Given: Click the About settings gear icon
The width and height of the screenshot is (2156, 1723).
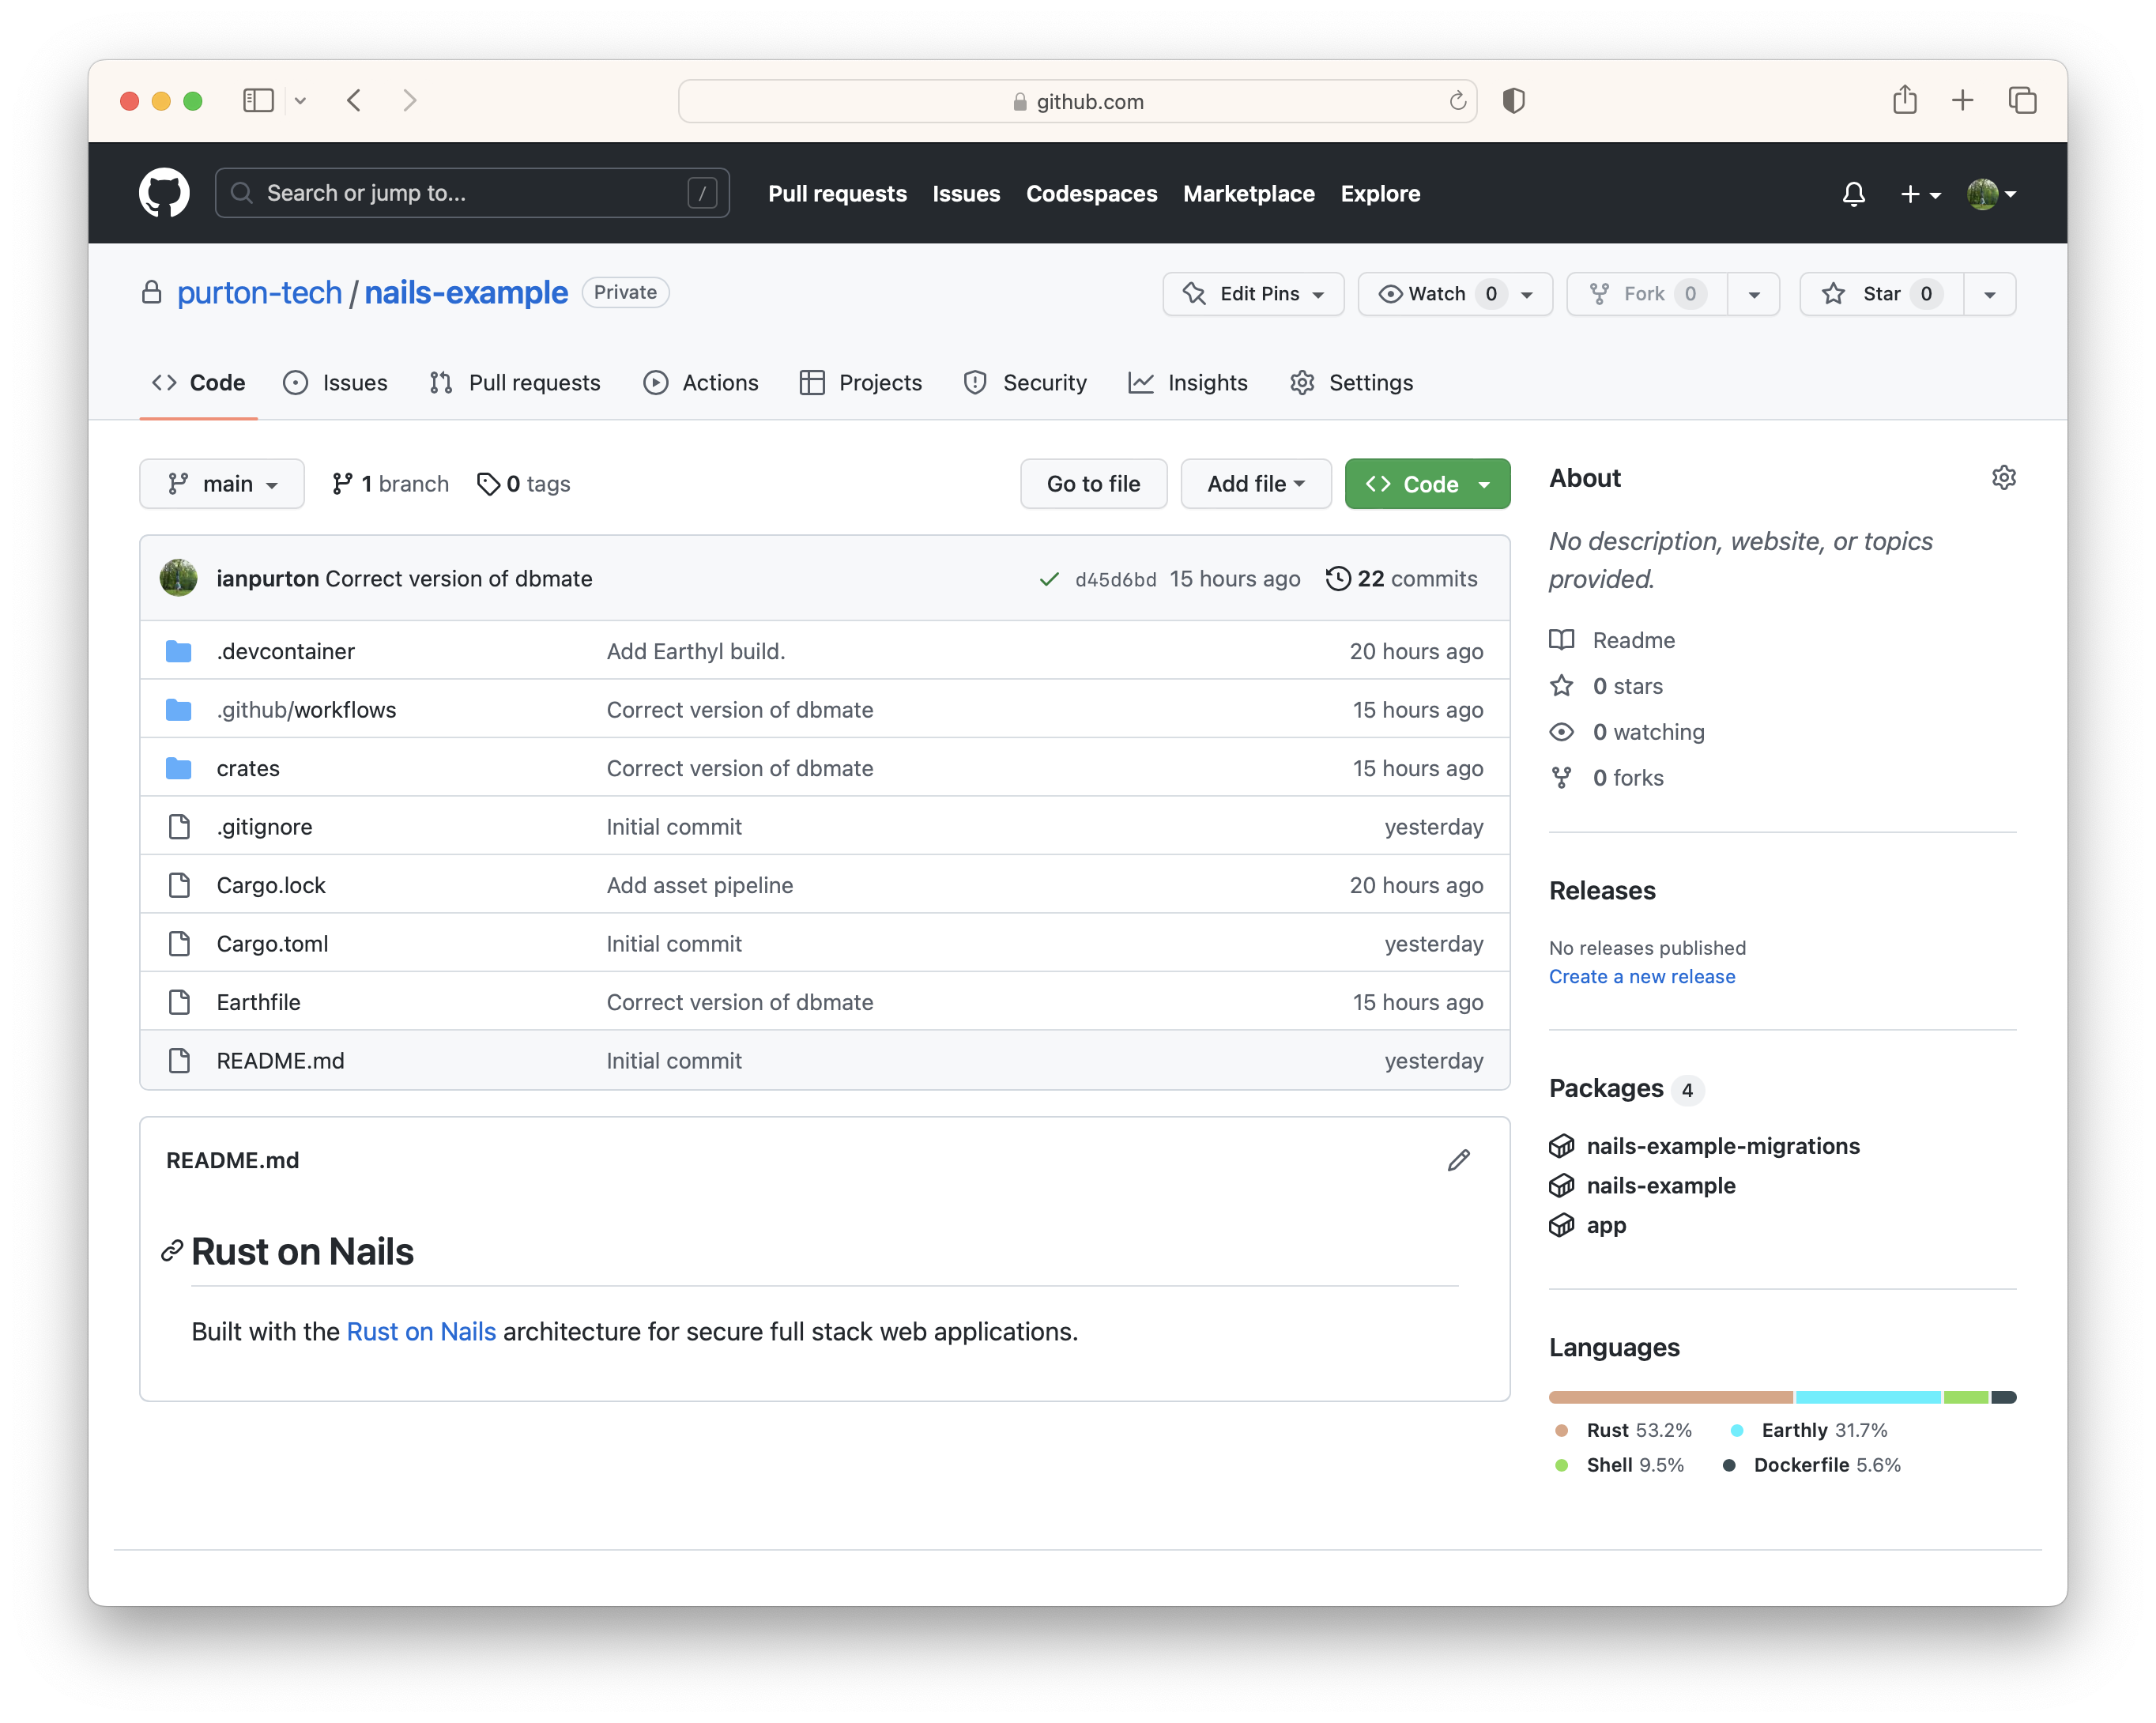Looking at the screenshot, I should (2003, 478).
